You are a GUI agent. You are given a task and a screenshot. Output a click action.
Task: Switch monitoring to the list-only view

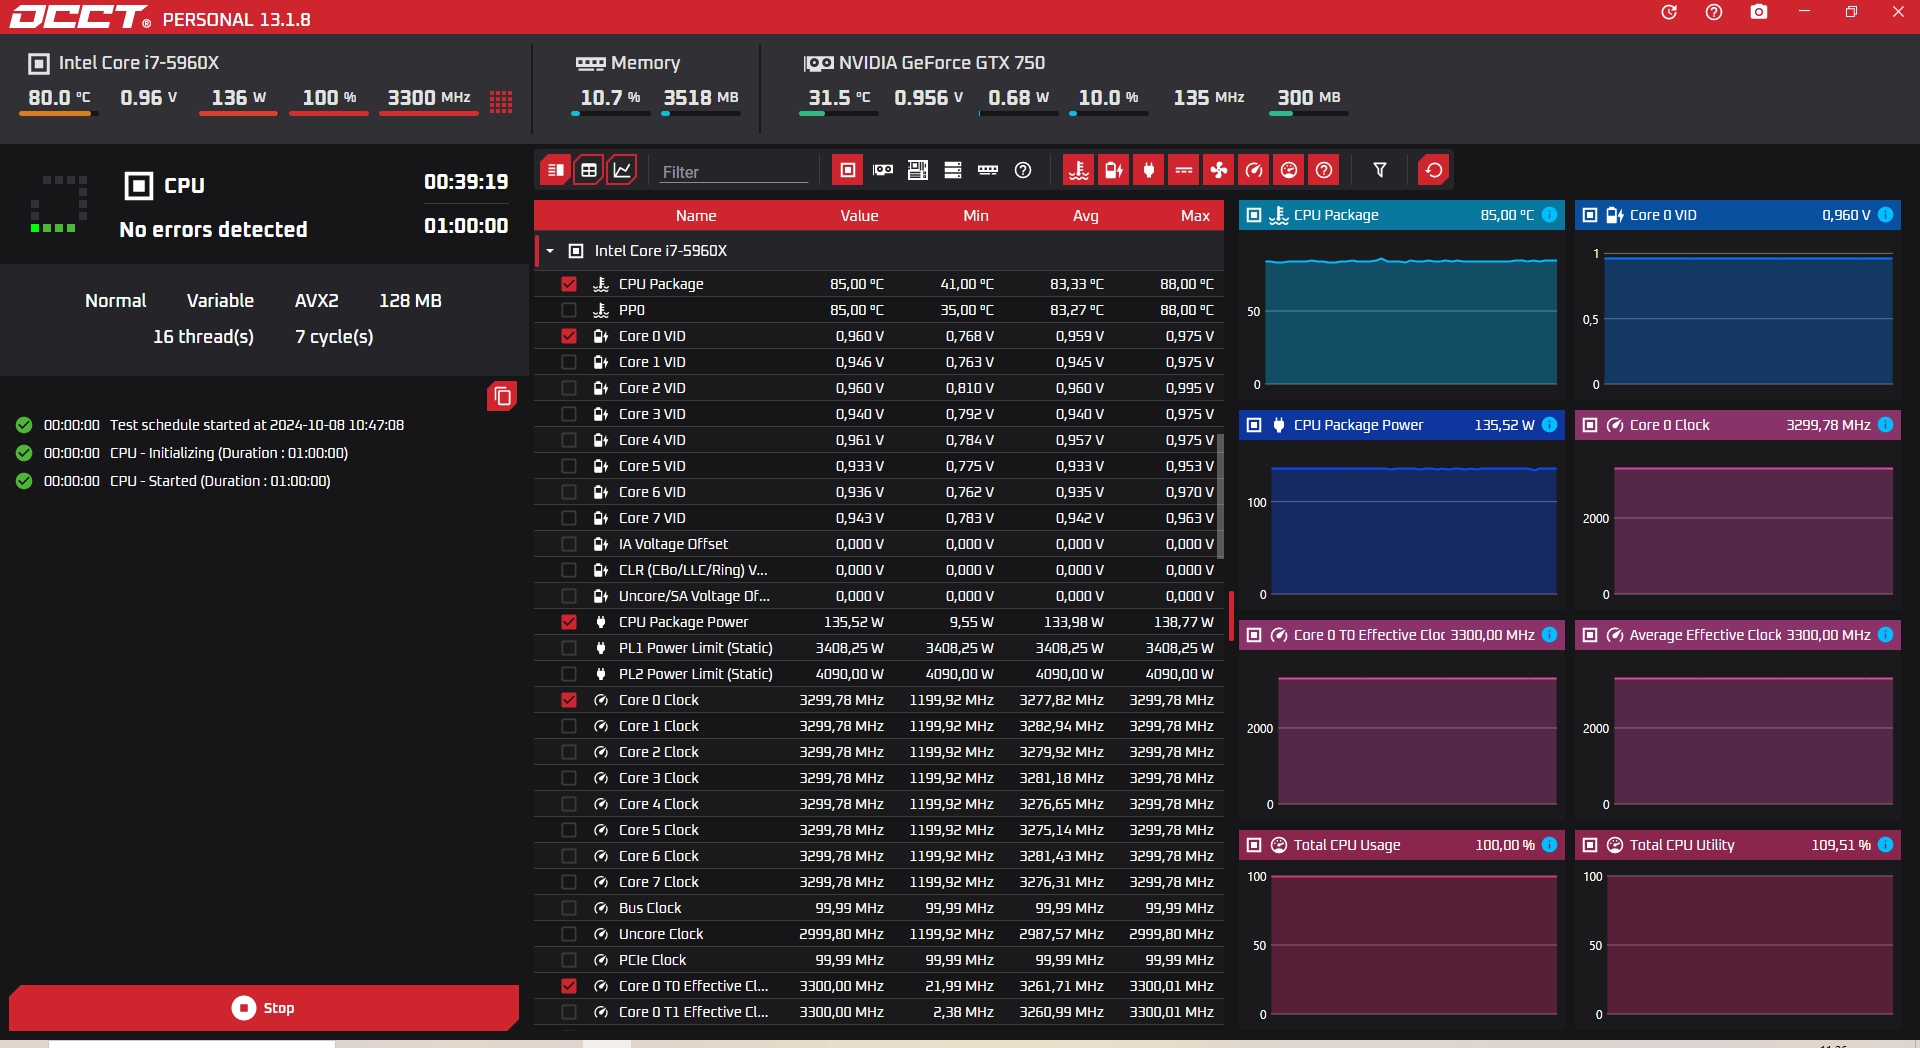click(x=556, y=170)
